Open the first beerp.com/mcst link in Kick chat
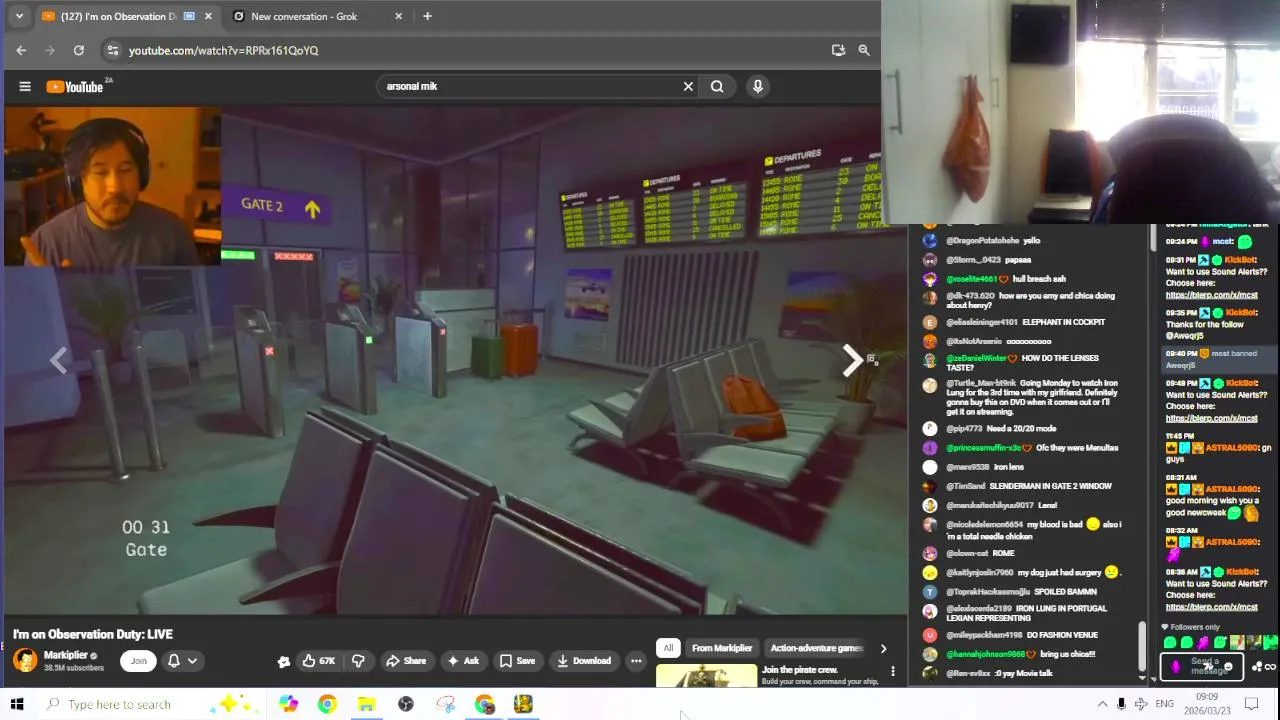This screenshot has height=720, width=1280. point(1211,295)
